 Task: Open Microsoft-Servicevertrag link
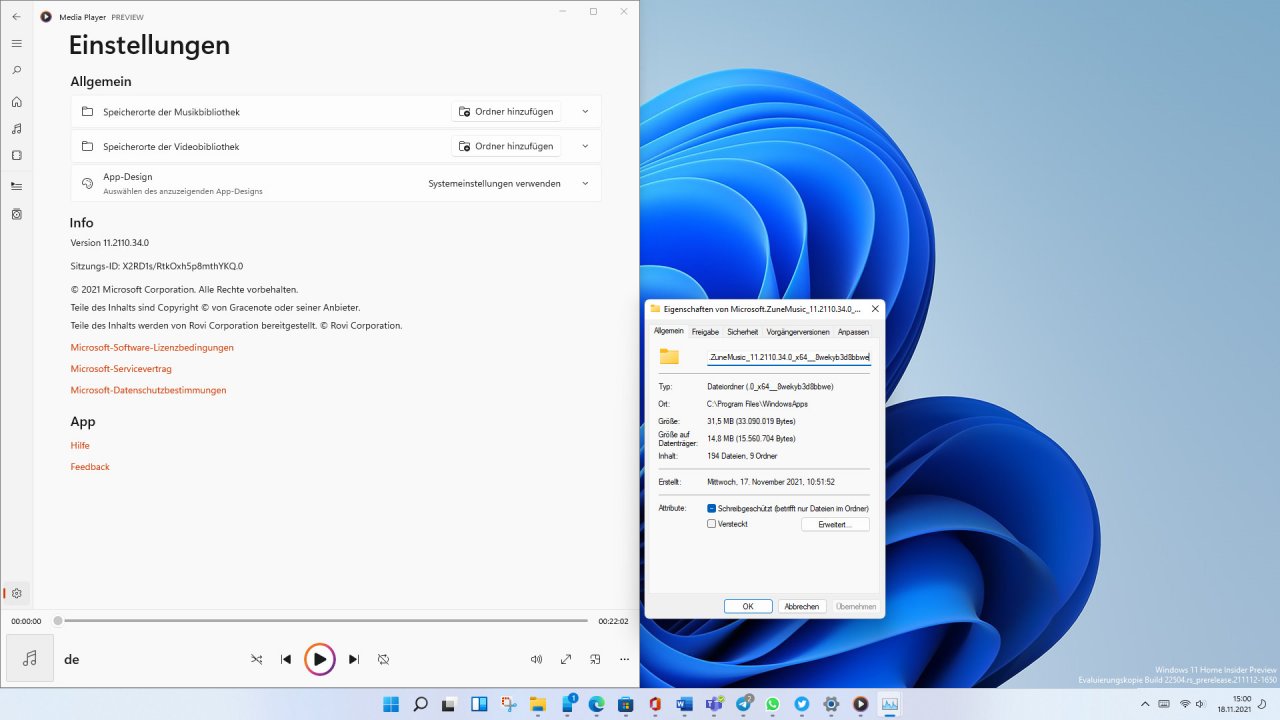tap(120, 369)
